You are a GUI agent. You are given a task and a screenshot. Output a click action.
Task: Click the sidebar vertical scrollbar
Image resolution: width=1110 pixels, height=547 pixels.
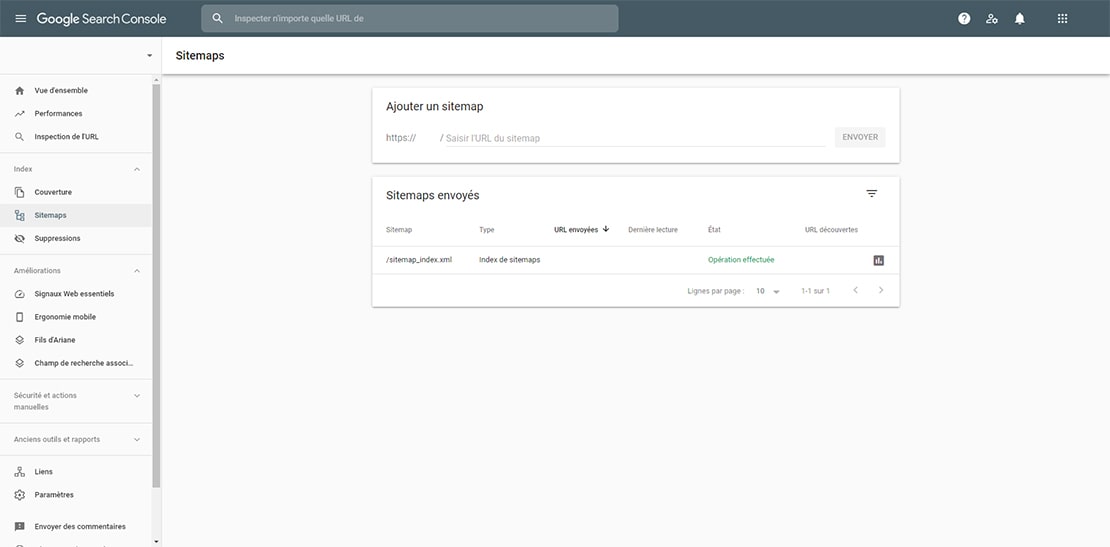(x=156, y=286)
